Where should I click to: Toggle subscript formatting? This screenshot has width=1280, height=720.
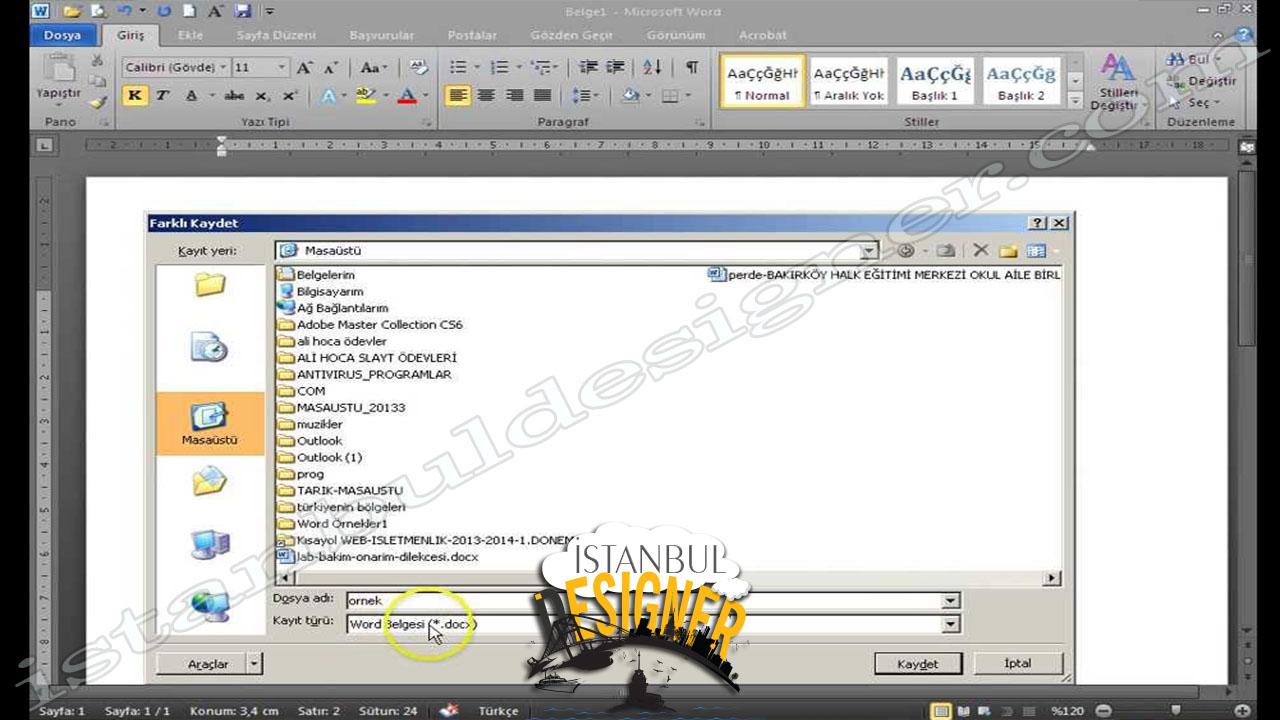tap(262, 96)
